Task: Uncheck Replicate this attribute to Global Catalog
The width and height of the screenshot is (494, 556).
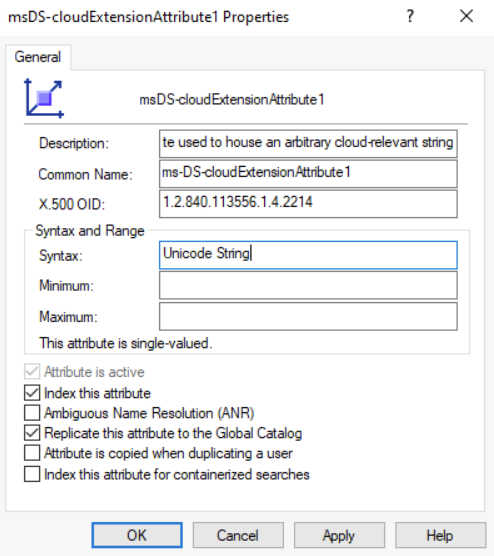Action: click(x=32, y=433)
